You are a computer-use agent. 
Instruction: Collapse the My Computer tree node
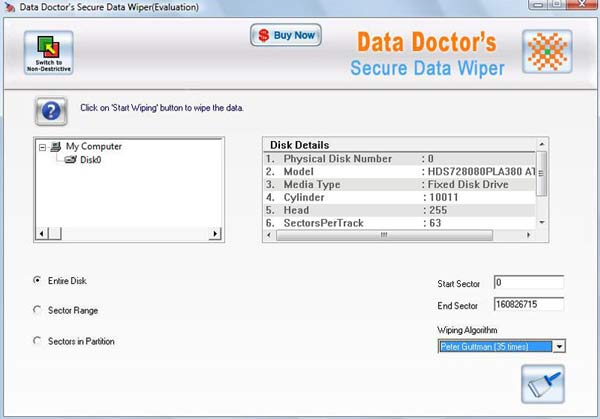[42, 147]
